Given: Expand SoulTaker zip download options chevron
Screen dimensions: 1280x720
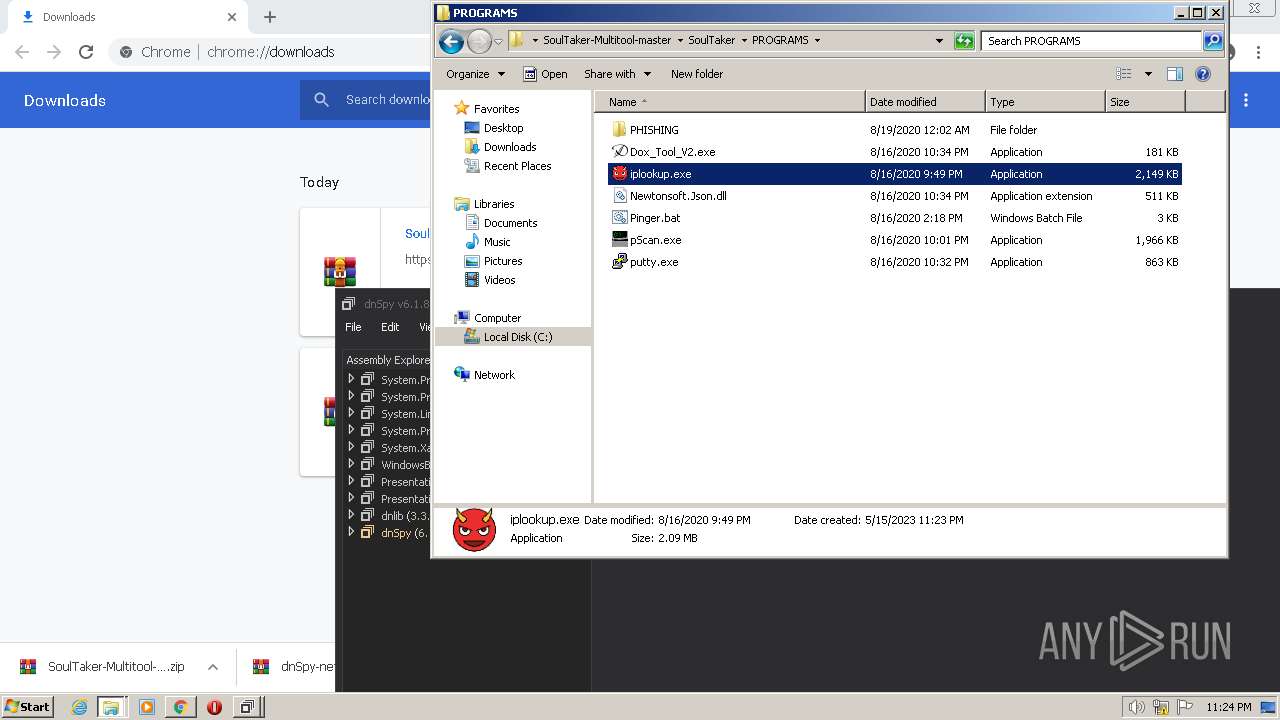Looking at the screenshot, I should [x=213, y=667].
